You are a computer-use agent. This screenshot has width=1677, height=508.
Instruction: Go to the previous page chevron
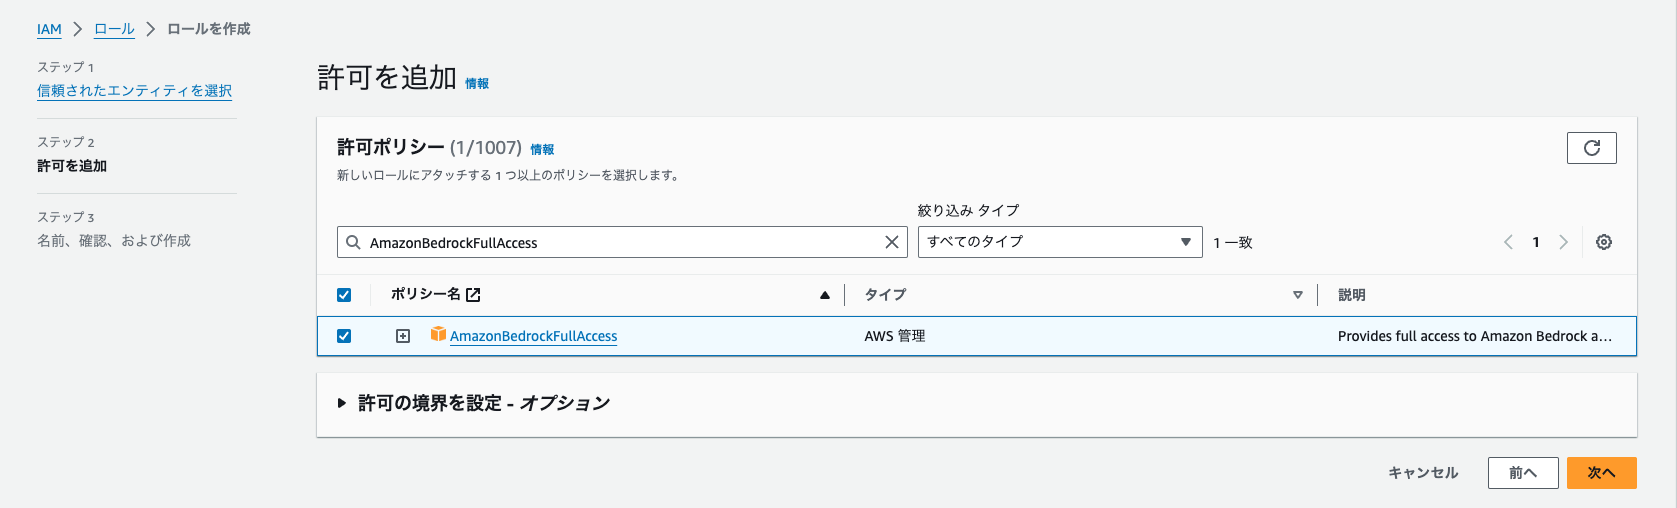click(1508, 242)
